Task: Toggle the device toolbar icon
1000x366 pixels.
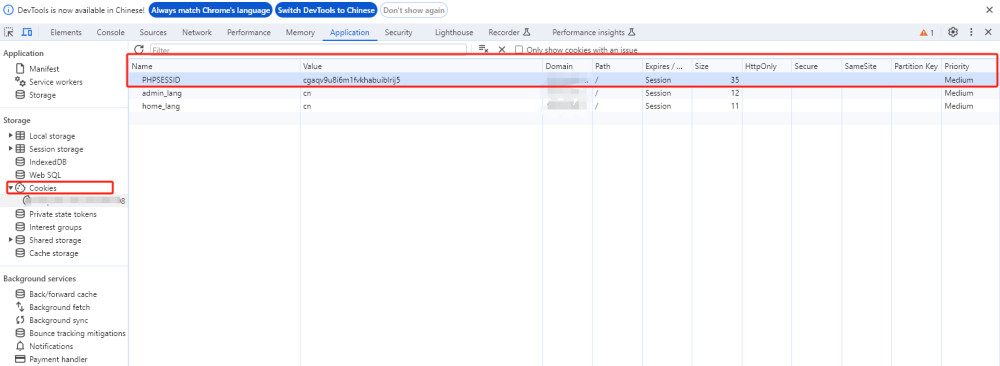Action: [x=27, y=33]
